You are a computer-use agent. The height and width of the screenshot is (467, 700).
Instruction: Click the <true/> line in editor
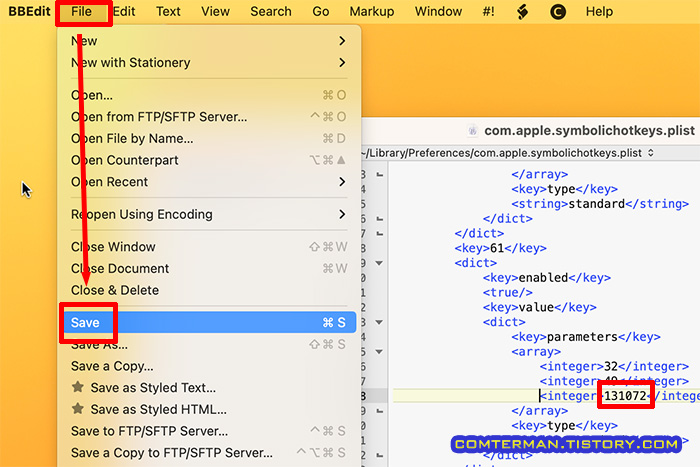pos(508,292)
